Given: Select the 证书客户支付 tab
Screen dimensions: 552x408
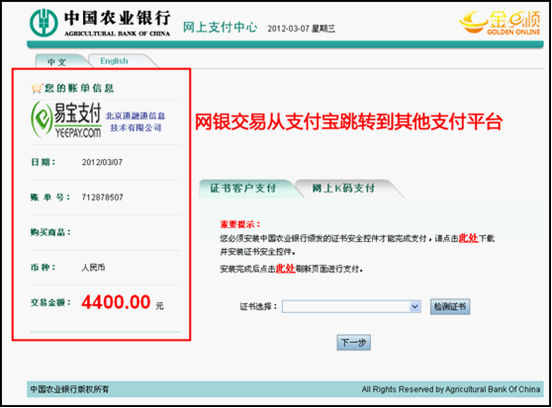Looking at the screenshot, I should [243, 188].
